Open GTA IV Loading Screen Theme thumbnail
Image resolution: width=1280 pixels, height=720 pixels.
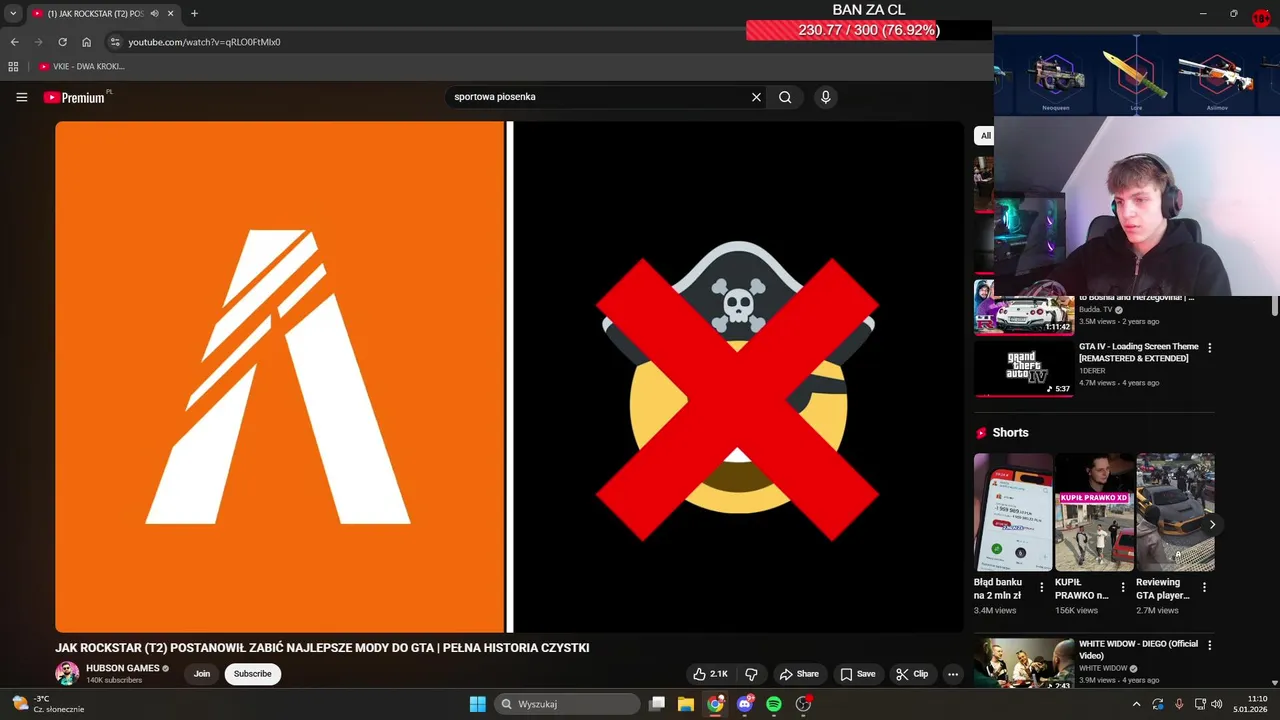coord(1024,368)
